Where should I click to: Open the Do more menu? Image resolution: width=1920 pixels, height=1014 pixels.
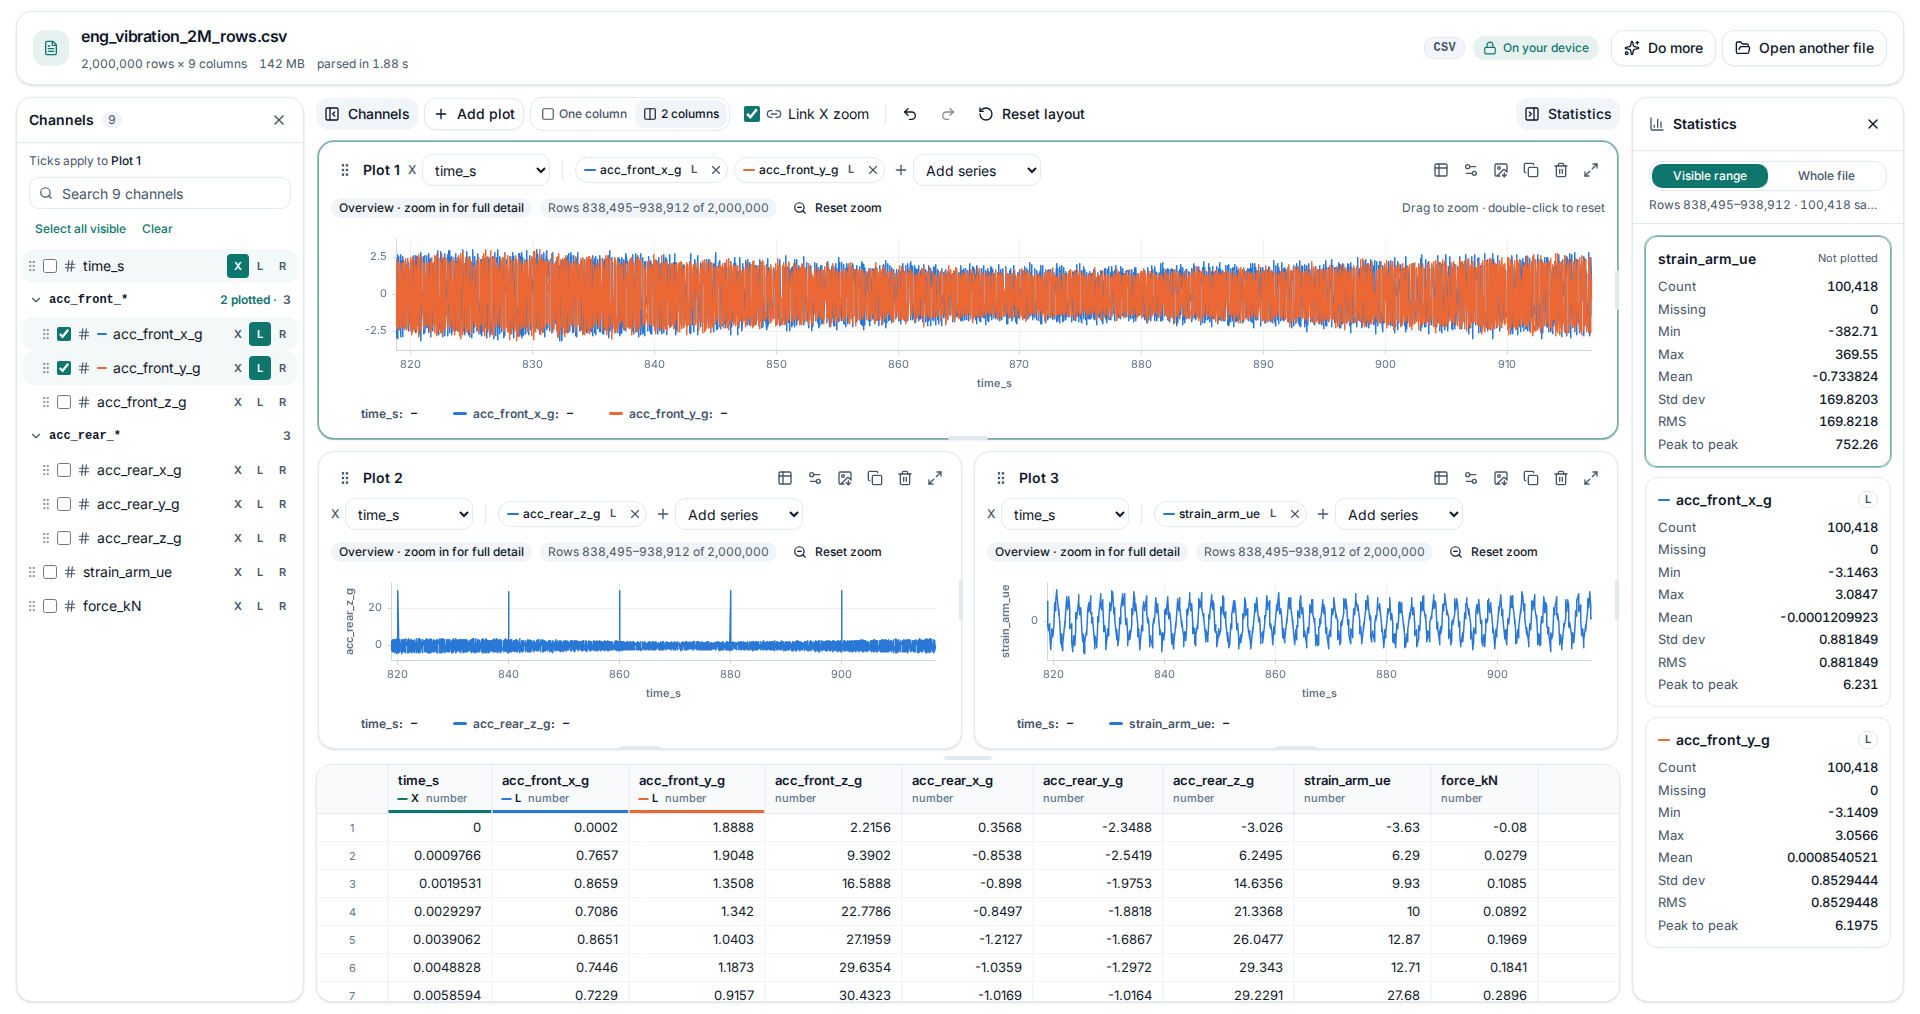(x=1663, y=48)
